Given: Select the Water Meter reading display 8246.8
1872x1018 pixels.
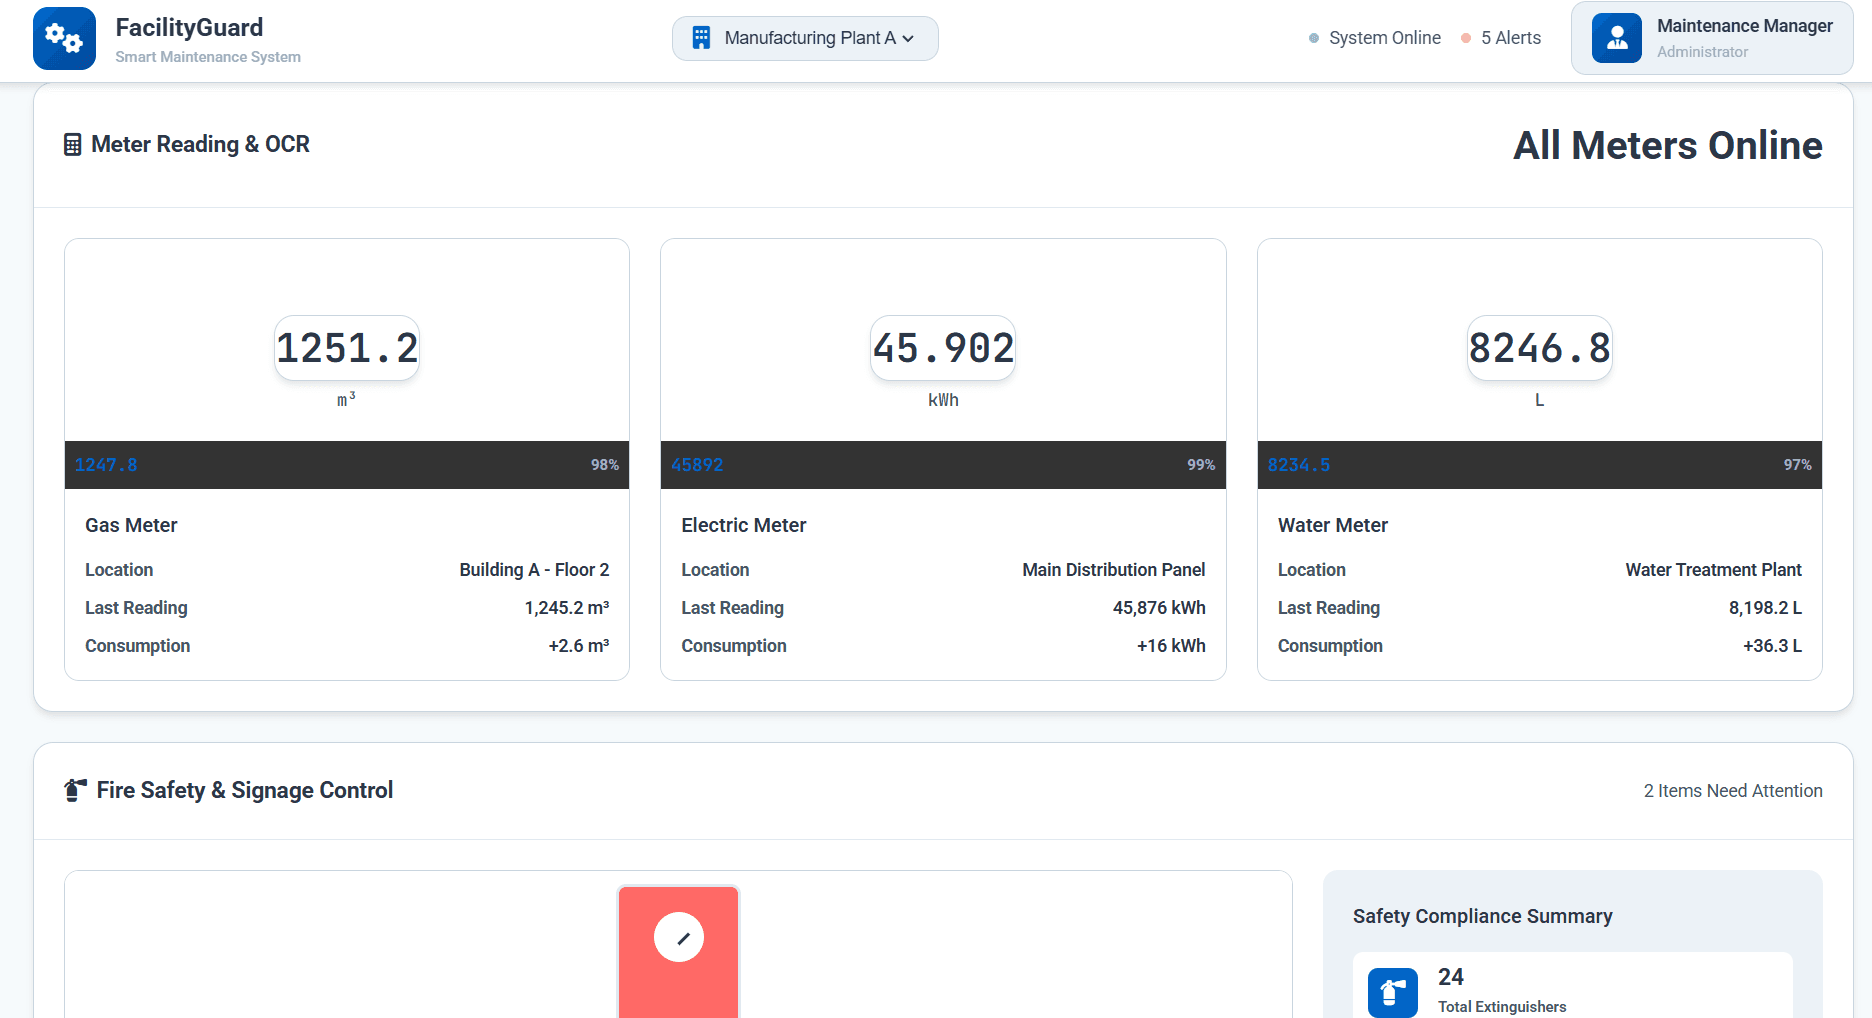Looking at the screenshot, I should coord(1539,348).
